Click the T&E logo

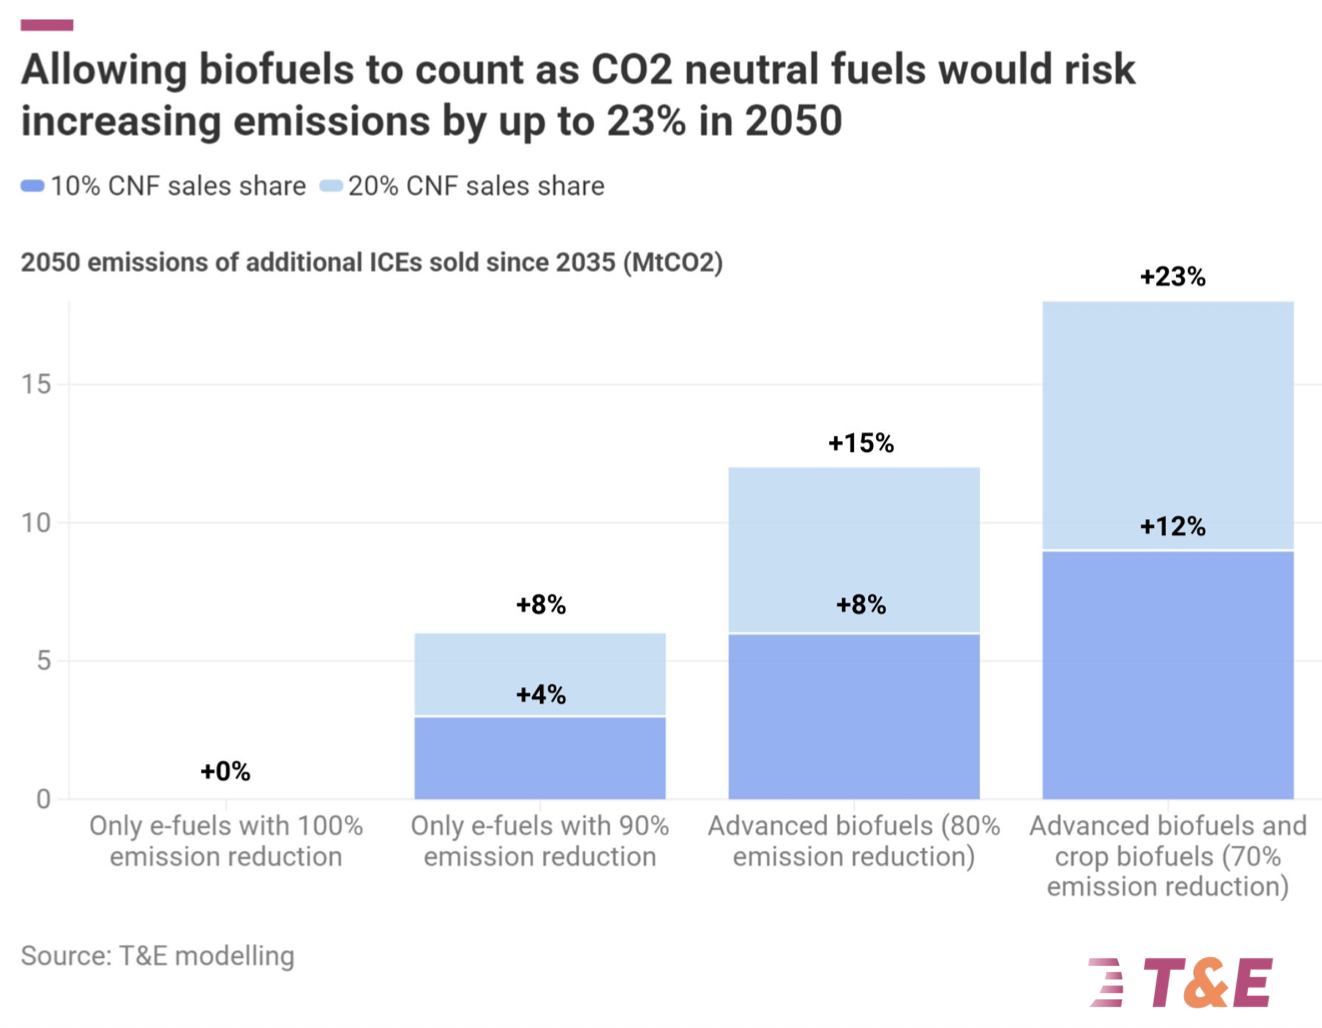[1182, 982]
